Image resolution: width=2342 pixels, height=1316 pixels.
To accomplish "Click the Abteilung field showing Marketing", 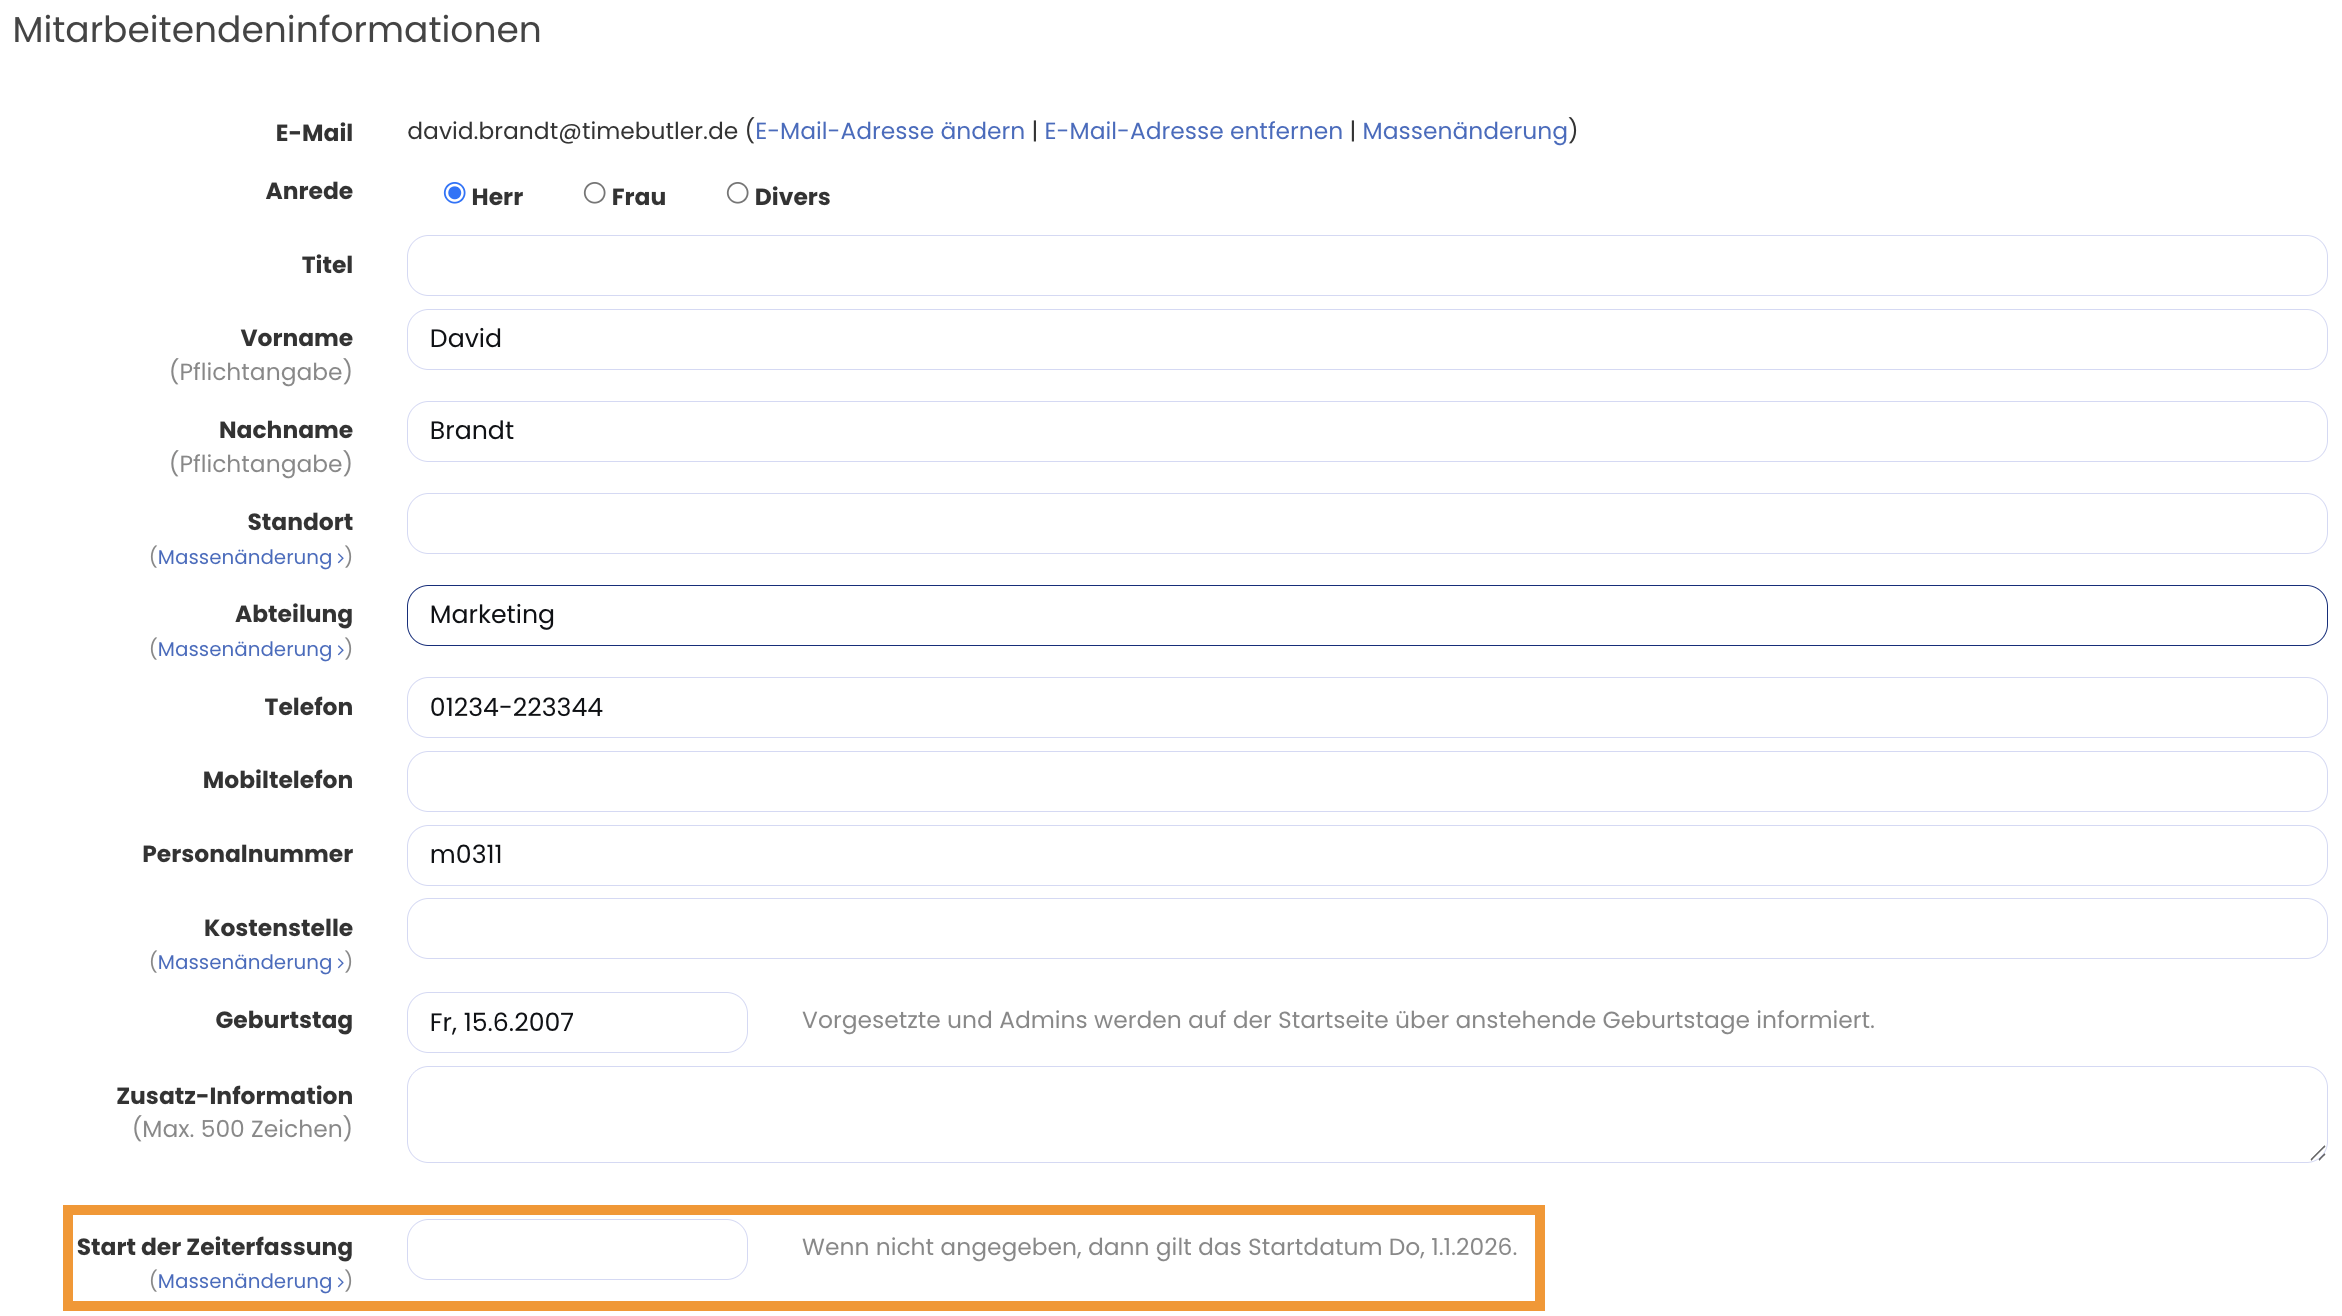I will (1366, 616).
